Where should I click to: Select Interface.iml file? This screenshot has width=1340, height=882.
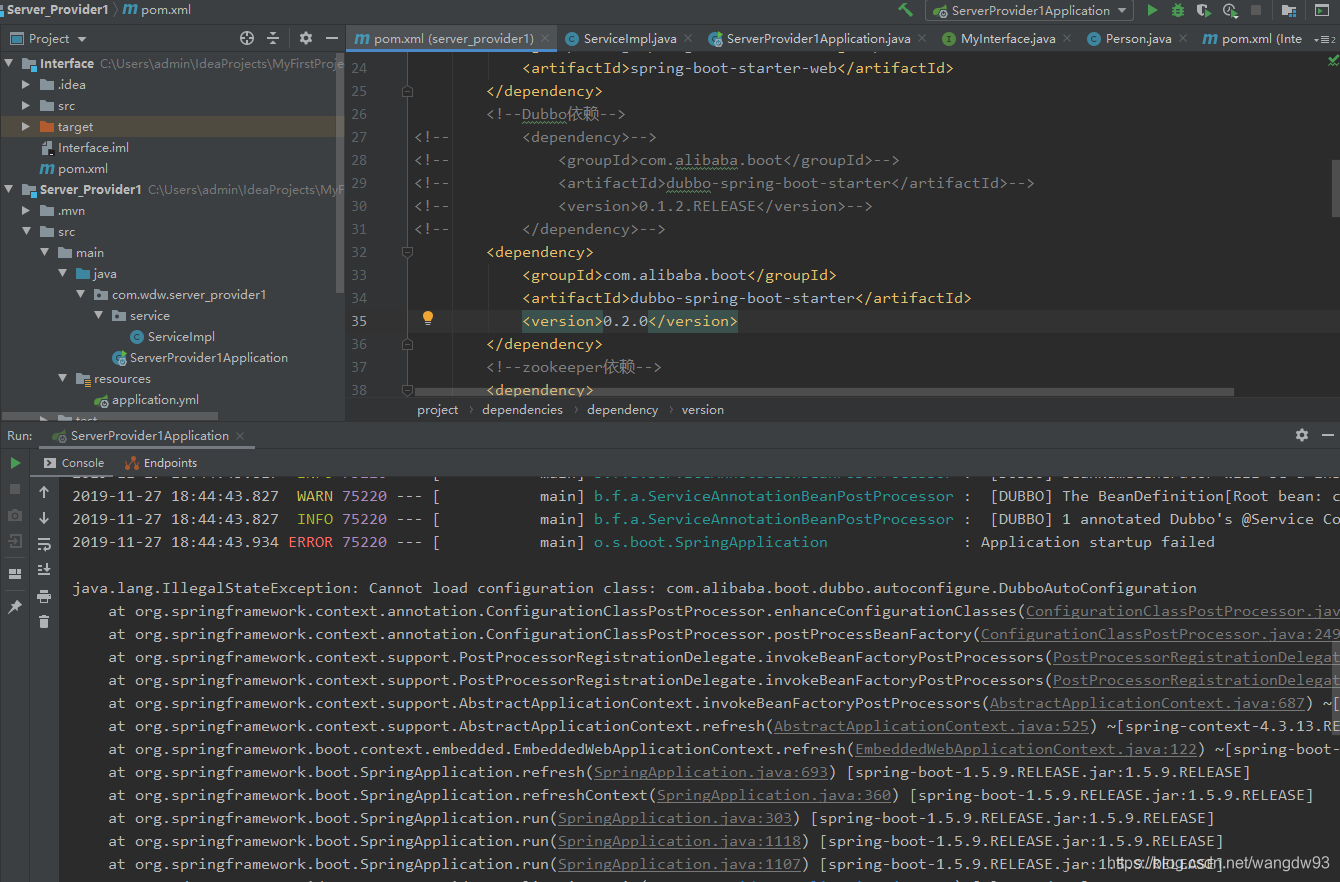point(93,147)
